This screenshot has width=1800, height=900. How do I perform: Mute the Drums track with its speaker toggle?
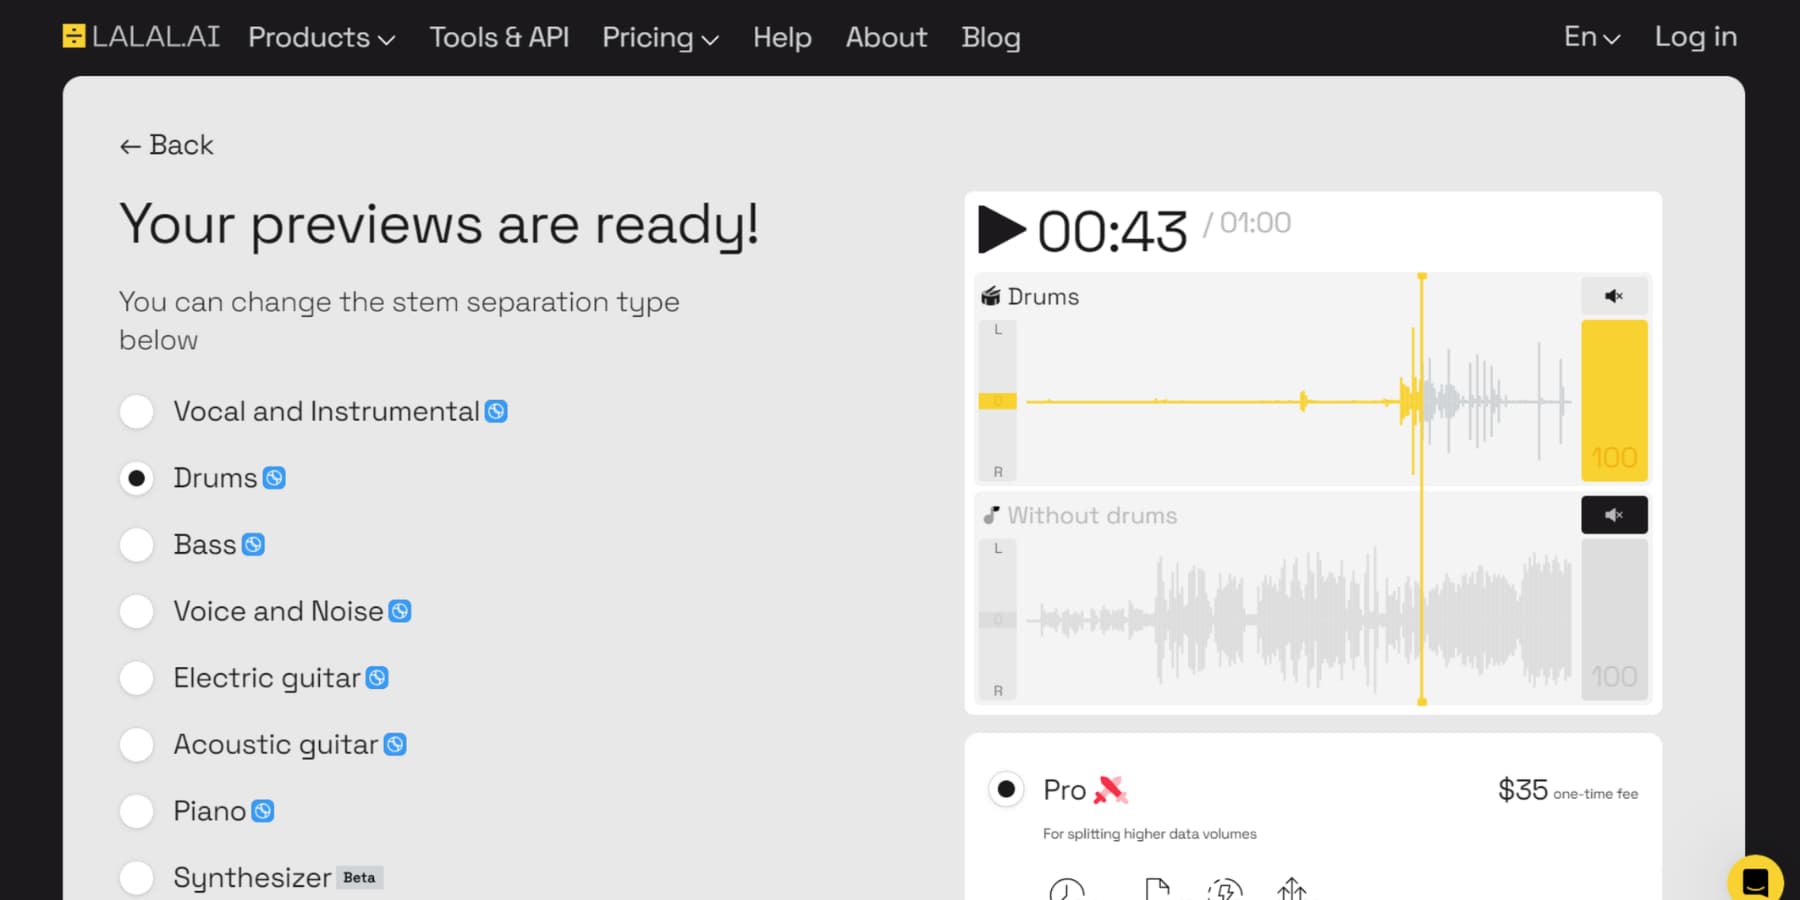pyautogui.click(x=1613, y=296)
